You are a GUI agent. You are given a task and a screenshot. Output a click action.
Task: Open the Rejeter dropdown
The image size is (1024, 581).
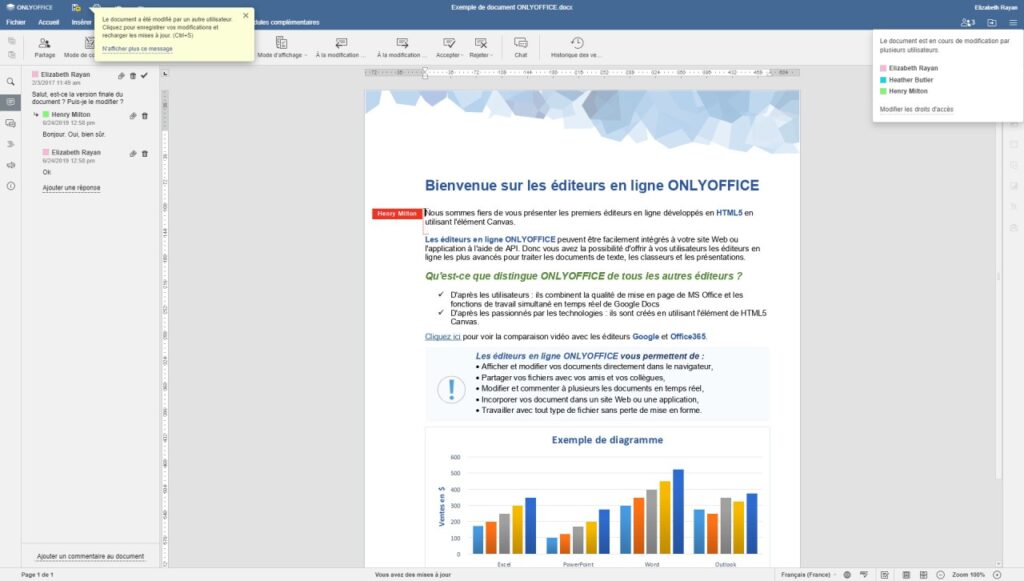coord(481,48)
